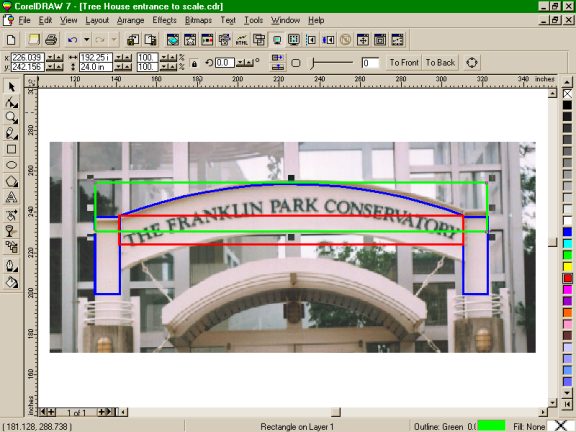Screen dimensions: 576x432
Task: Open the Fill tool flyout
Action: [x=11, y=282]
